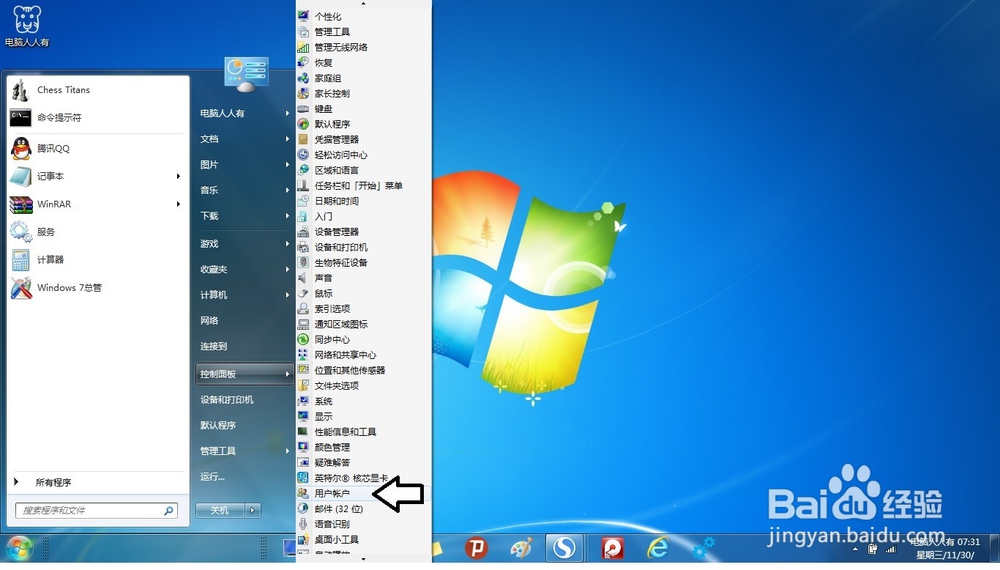
Task: Click the submenu scroll-down arrow at bottom
Action: pos(364,559)
